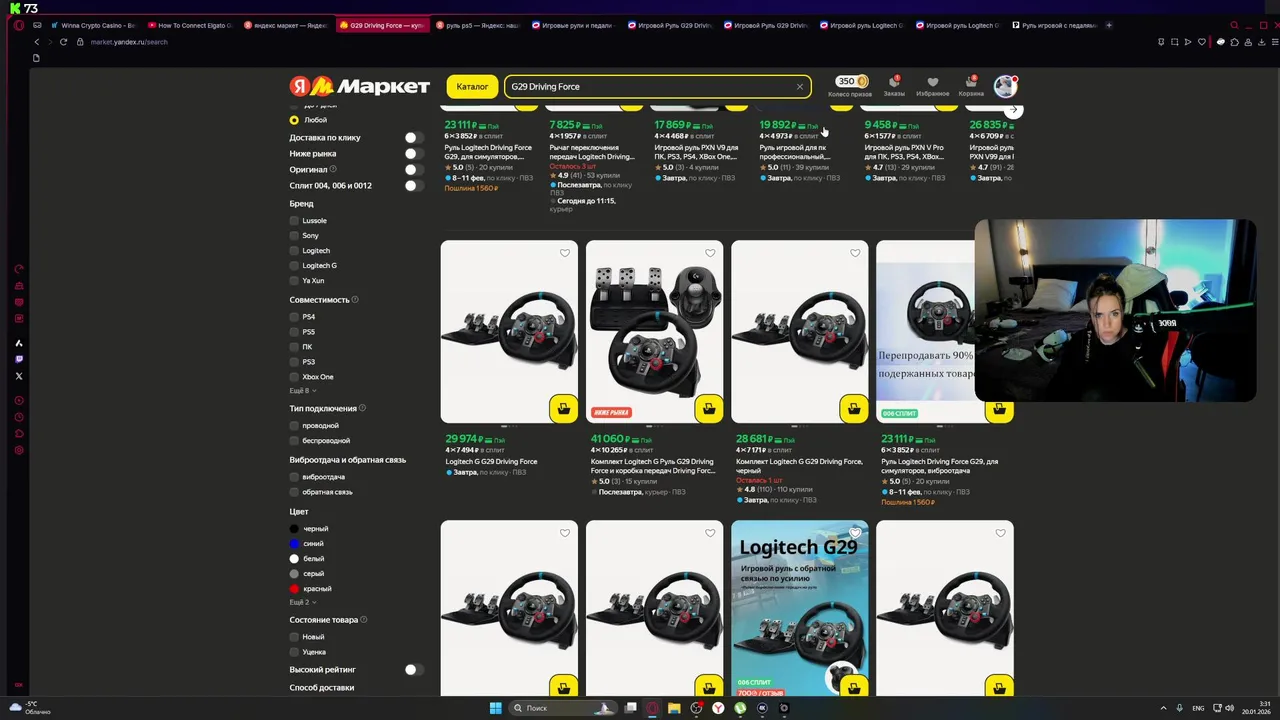
Task: Check the ПК compatibility checkbox
Action: point(294,347)
